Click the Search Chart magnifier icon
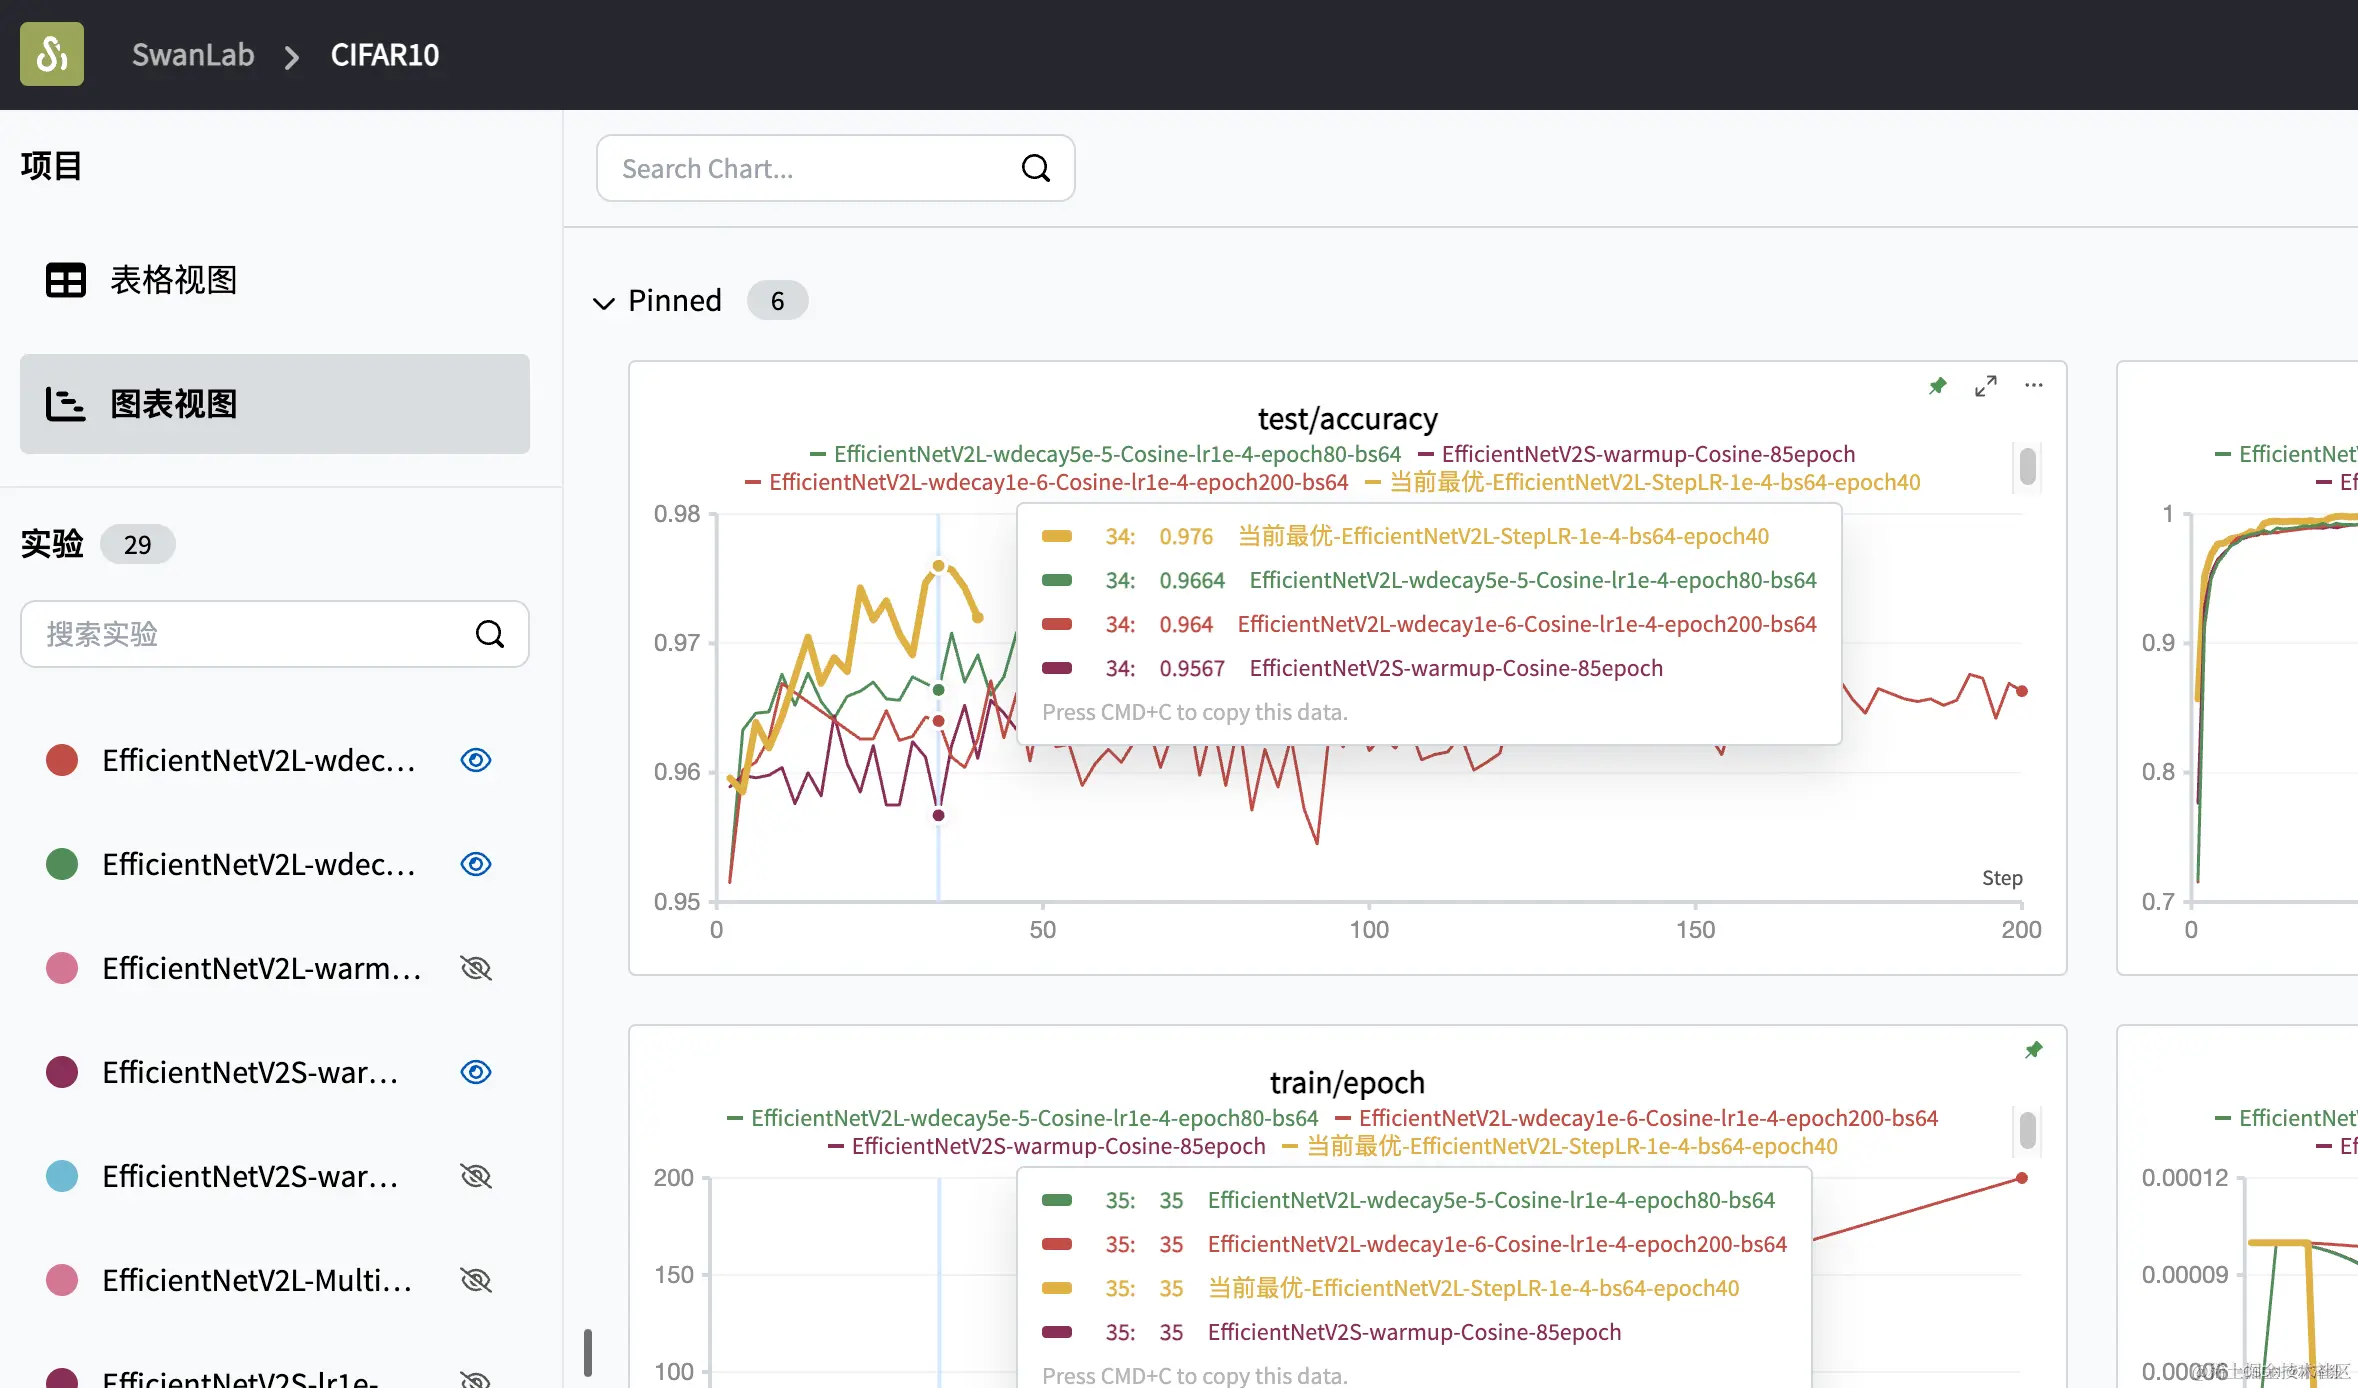 (x=1035, y=168)
